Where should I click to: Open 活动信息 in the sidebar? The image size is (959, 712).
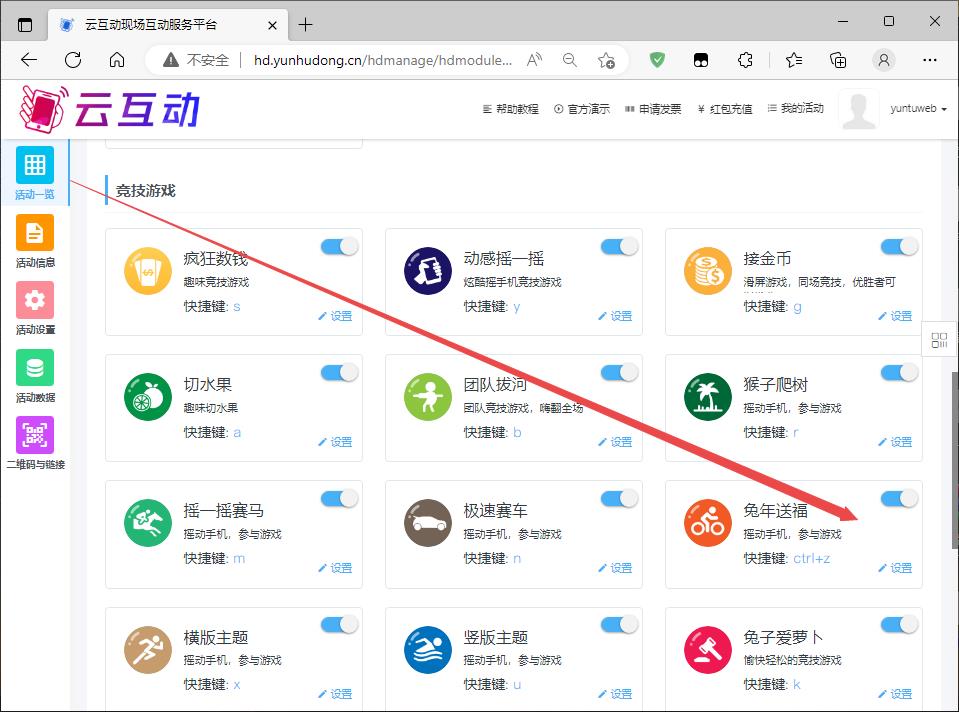[35, 234]
